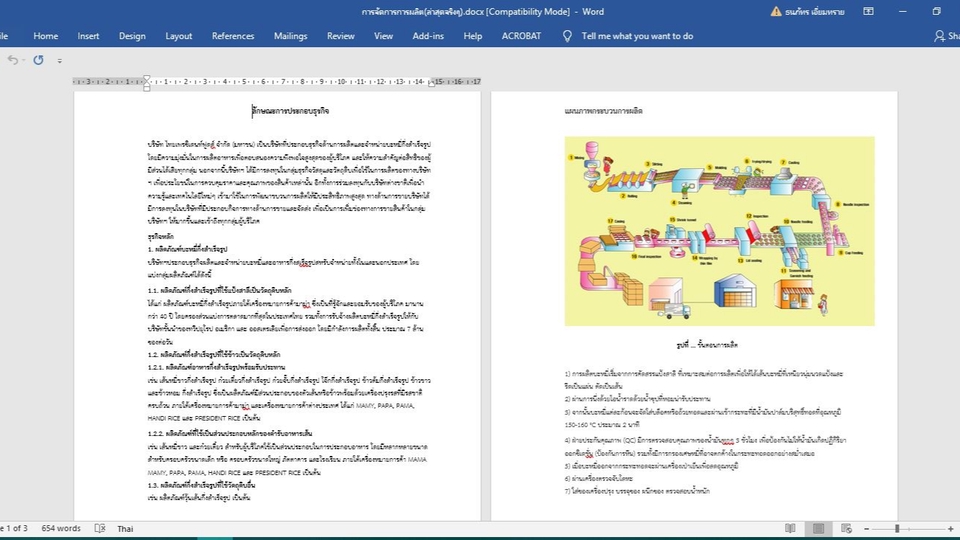Click the '1.2.2.' subheading line
960x540 pixels.
[230, 433]
